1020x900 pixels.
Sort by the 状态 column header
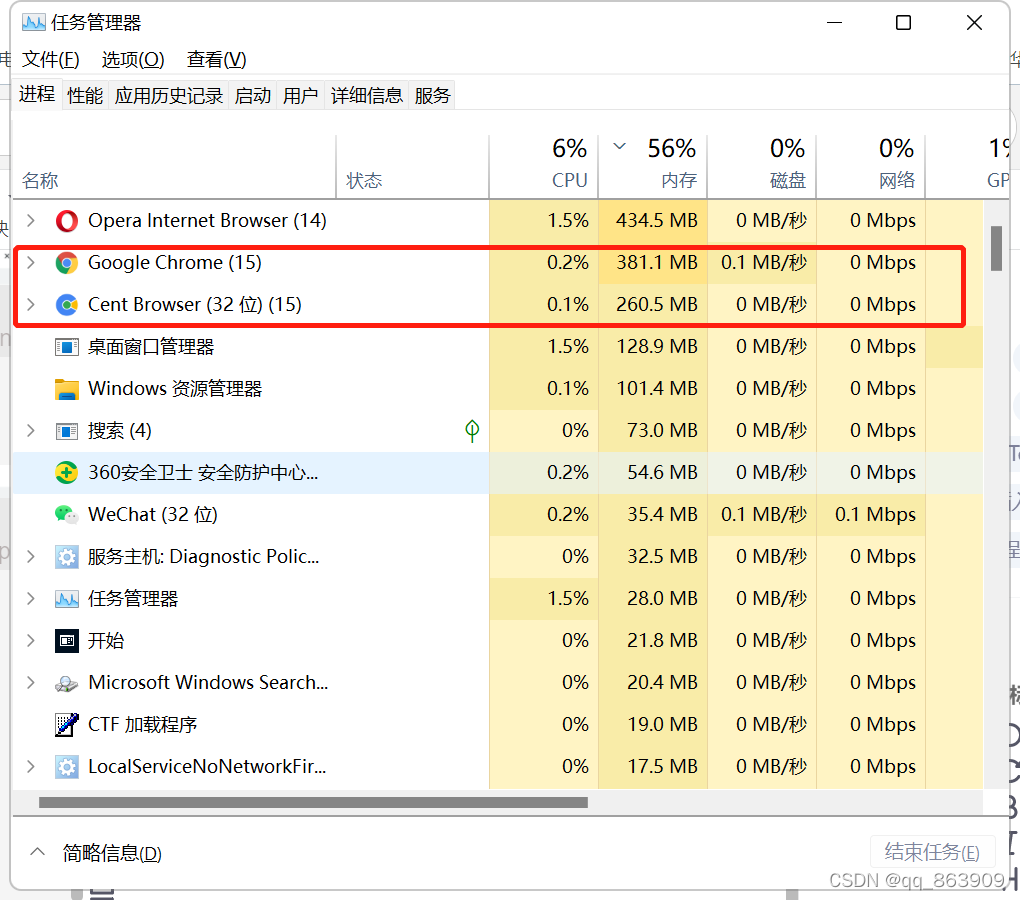click(412, 166)
